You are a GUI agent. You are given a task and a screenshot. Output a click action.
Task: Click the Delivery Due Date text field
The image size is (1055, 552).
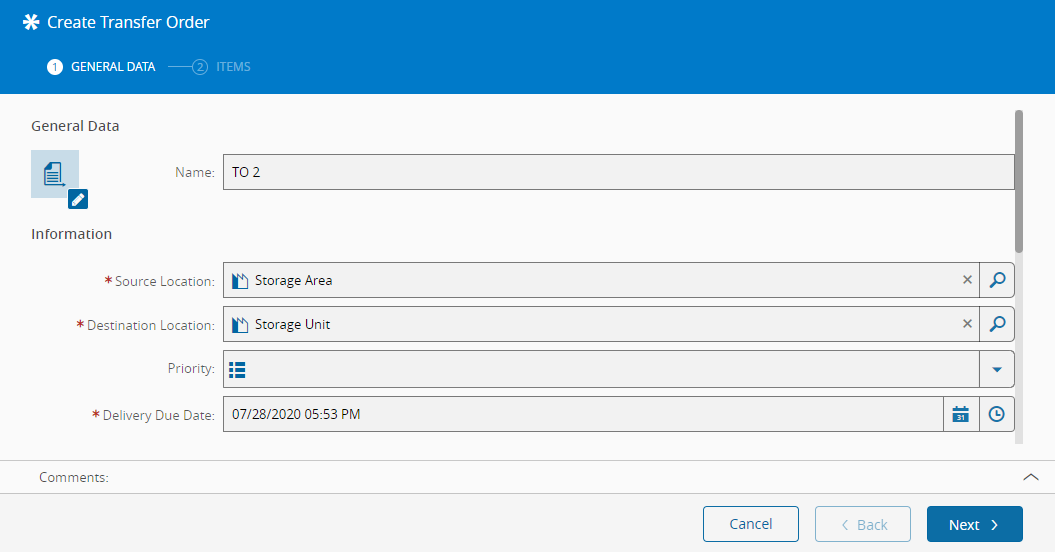(x=582, y=414)
